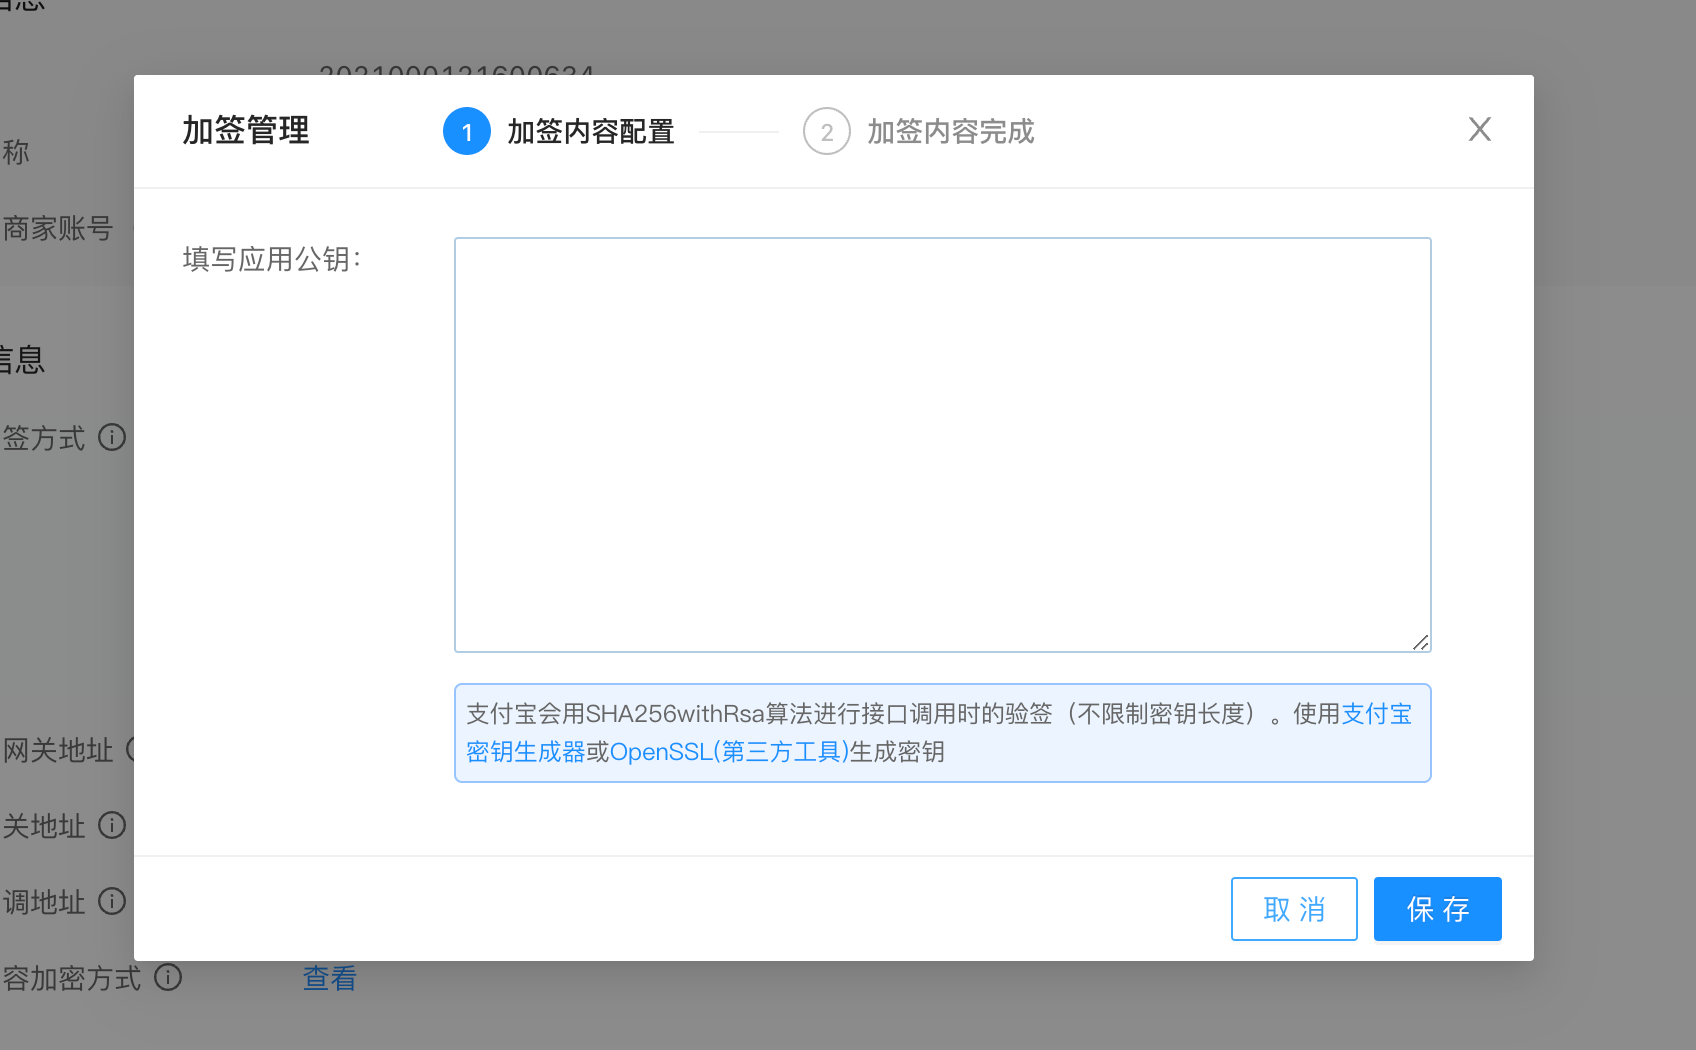Click the 填写应用公钥 text area
Image resolution: width=1696 pixels, height=1050 pixels.
click(x=942, y=445)
